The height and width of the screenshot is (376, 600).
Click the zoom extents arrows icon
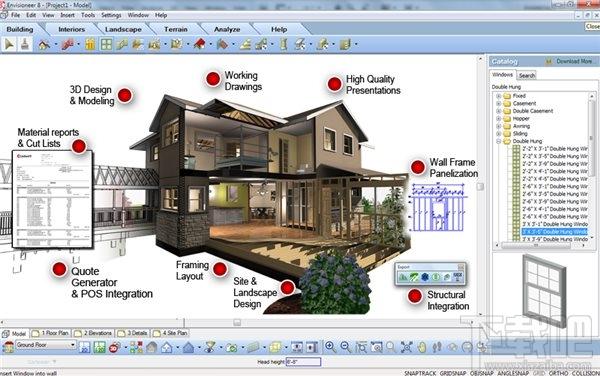(406, 347)
